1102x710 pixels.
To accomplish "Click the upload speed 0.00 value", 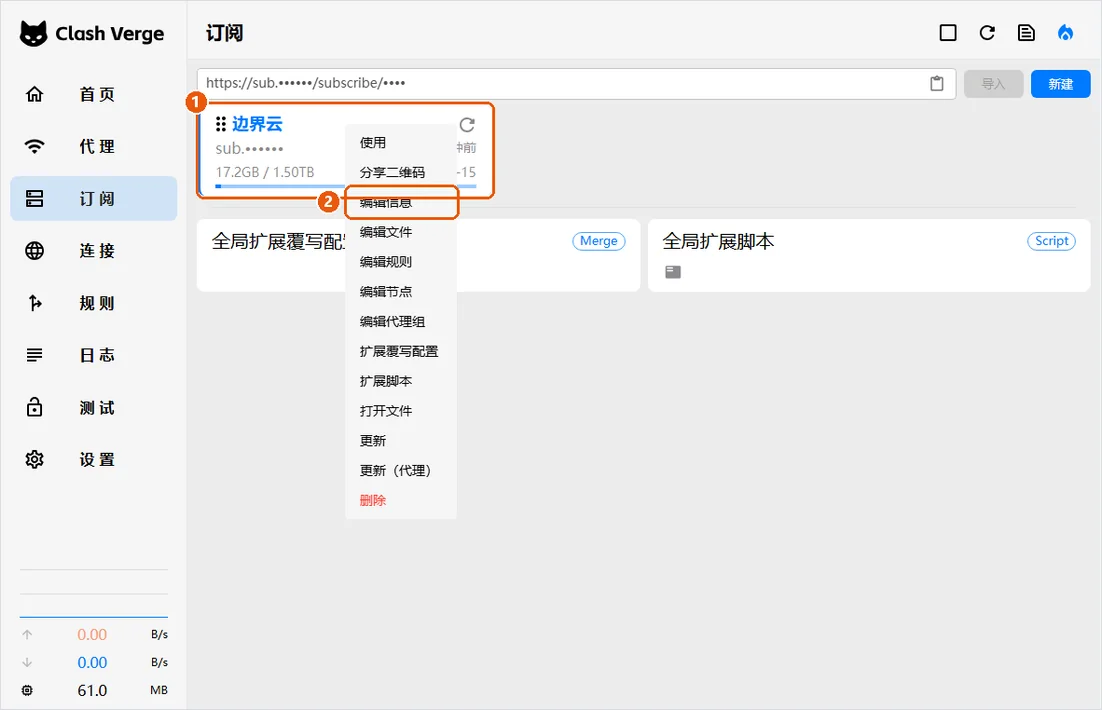I will point(92,635).
